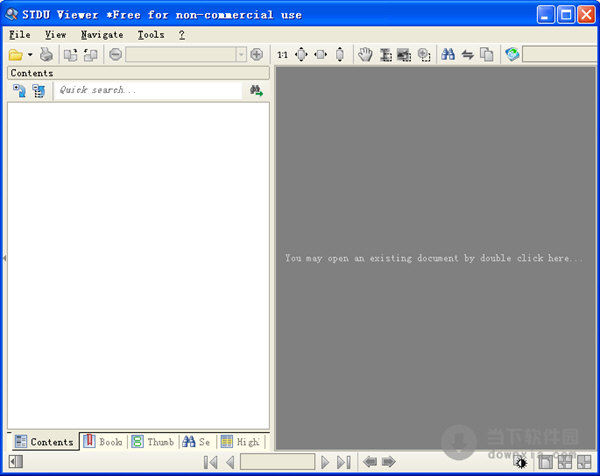
Task: Fit whole page to window
Action: point(302,55)
